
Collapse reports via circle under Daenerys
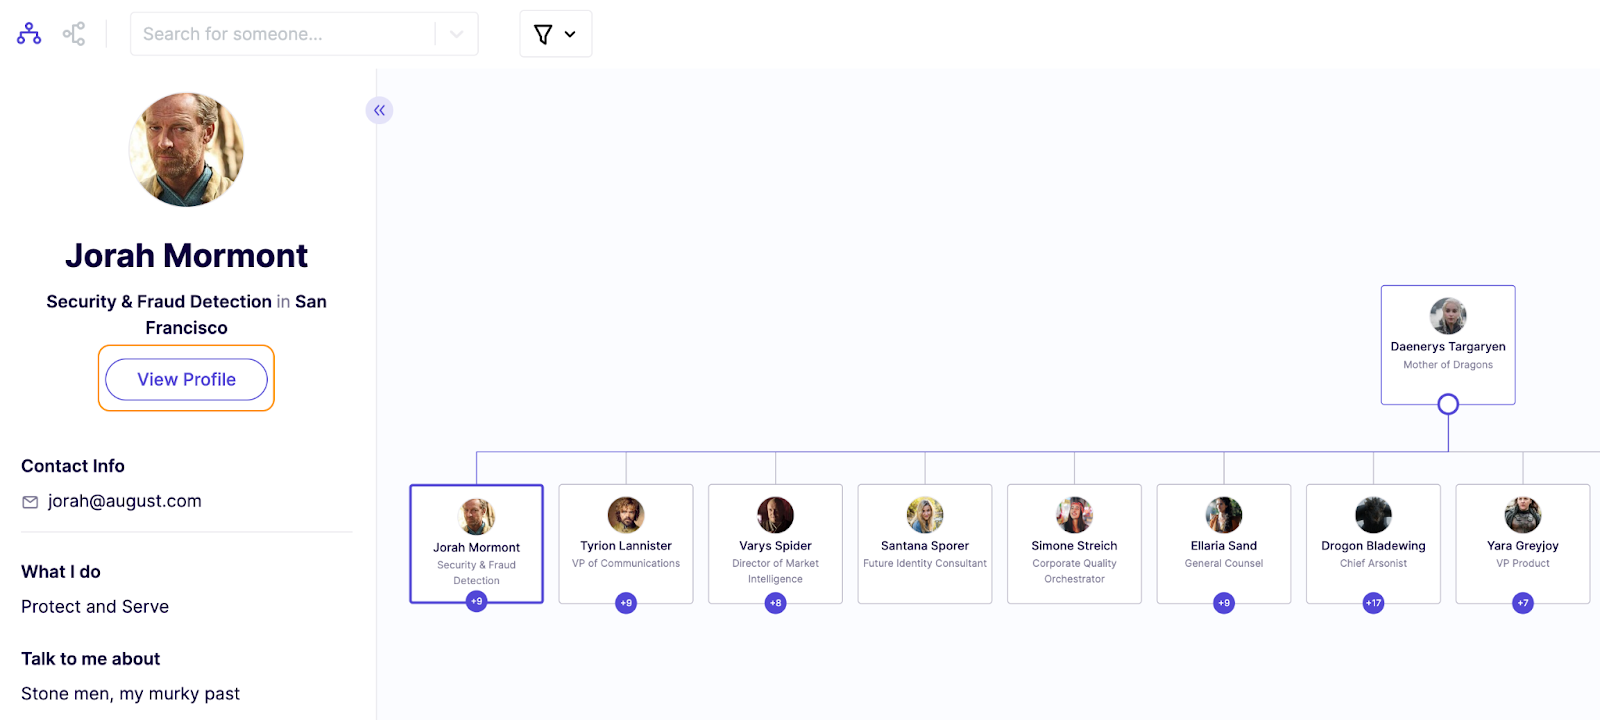click(x=1448, y=404)
